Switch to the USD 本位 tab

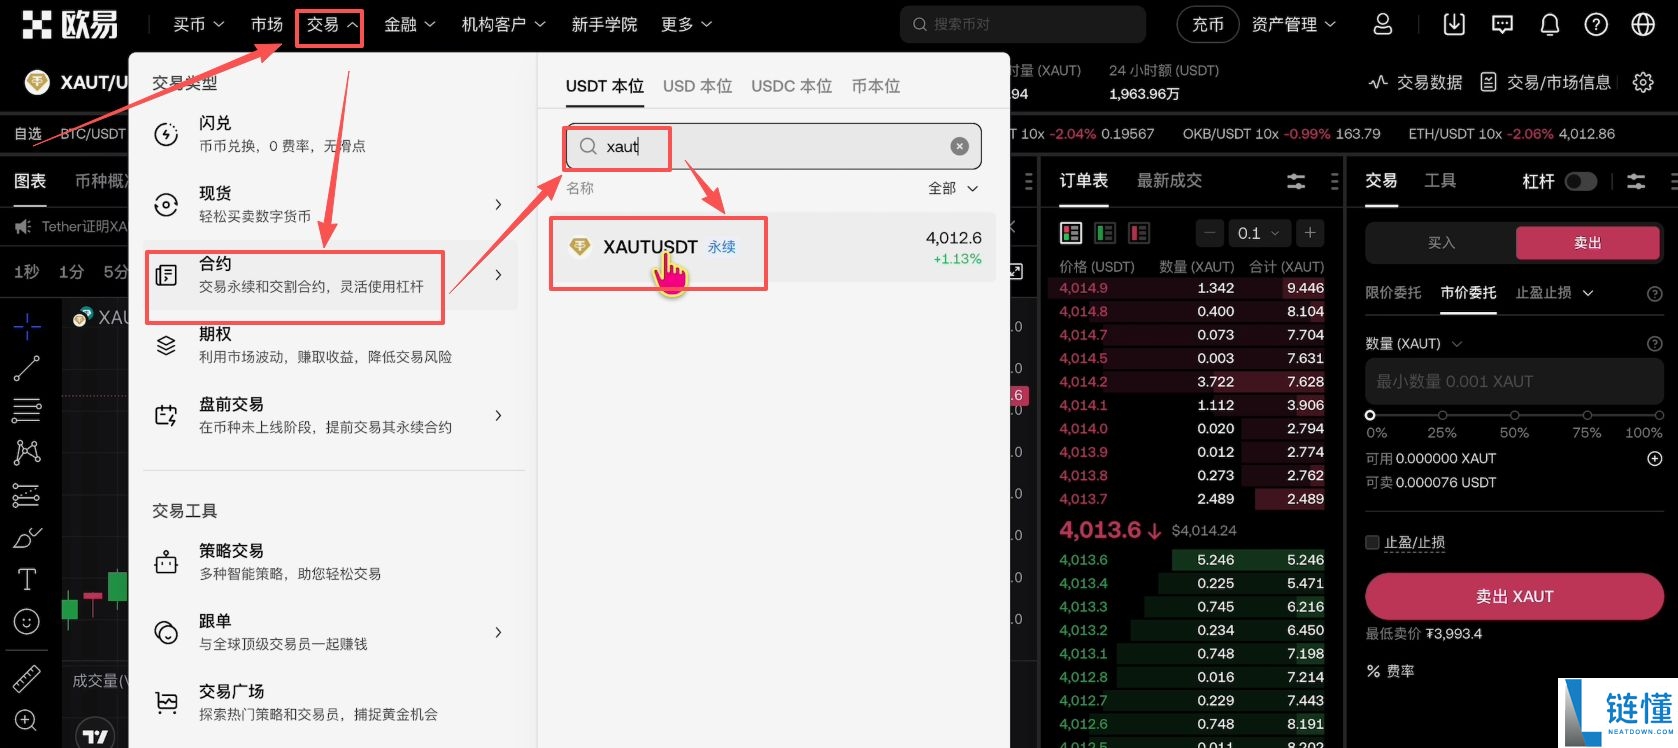point(697,86)
